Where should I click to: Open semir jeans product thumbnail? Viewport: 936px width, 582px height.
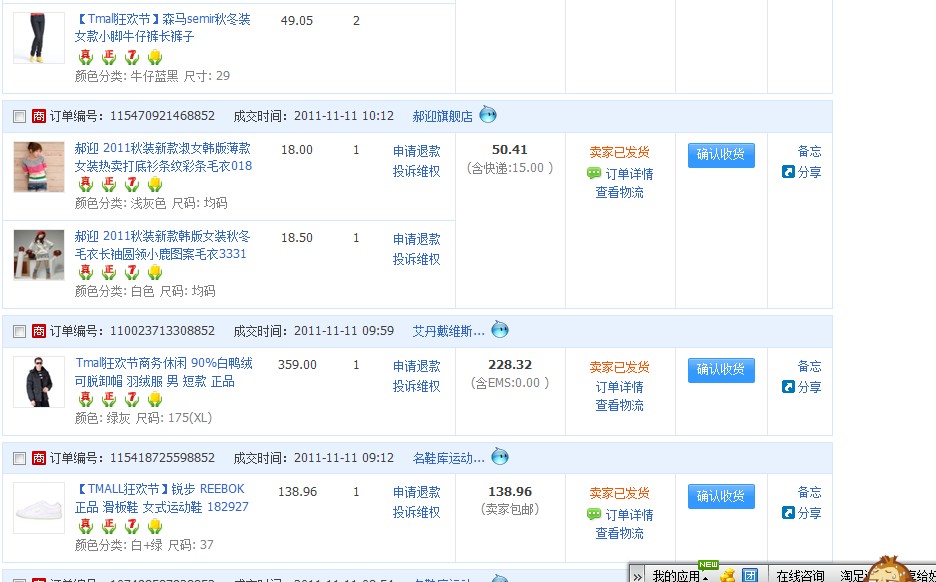(x=39, y=38)
